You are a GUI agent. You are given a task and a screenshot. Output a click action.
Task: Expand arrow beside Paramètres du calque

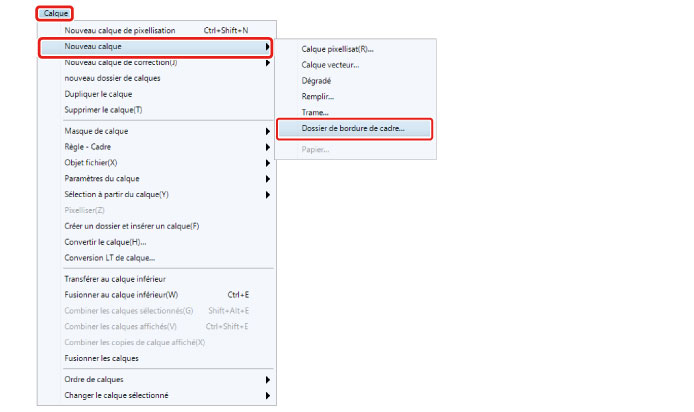pos(267,179)
